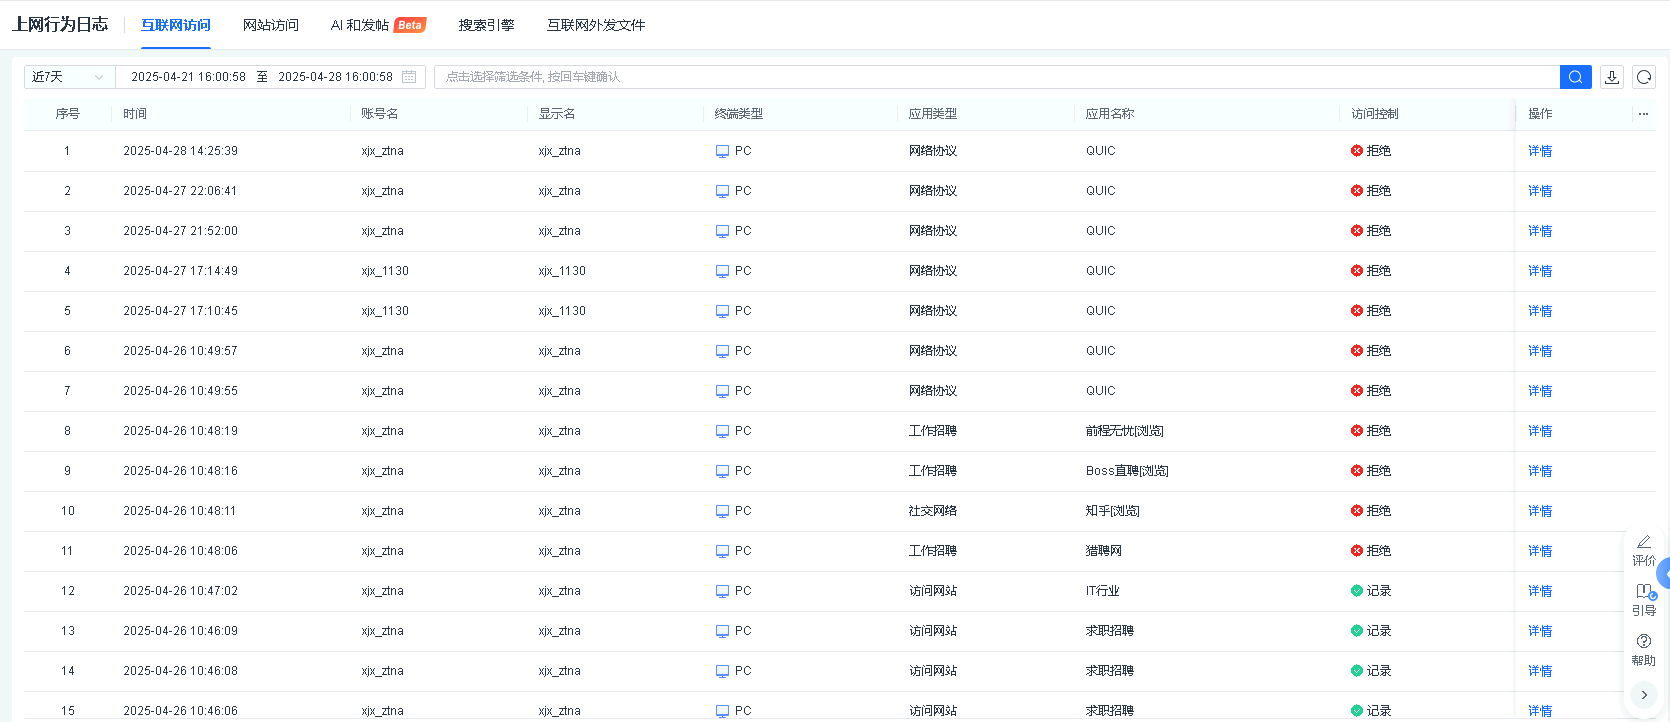The height and width of the screenshot is (722, 1670).
Task: View 详情 for the Boss直聘 row
Action: pos(1540,471)
